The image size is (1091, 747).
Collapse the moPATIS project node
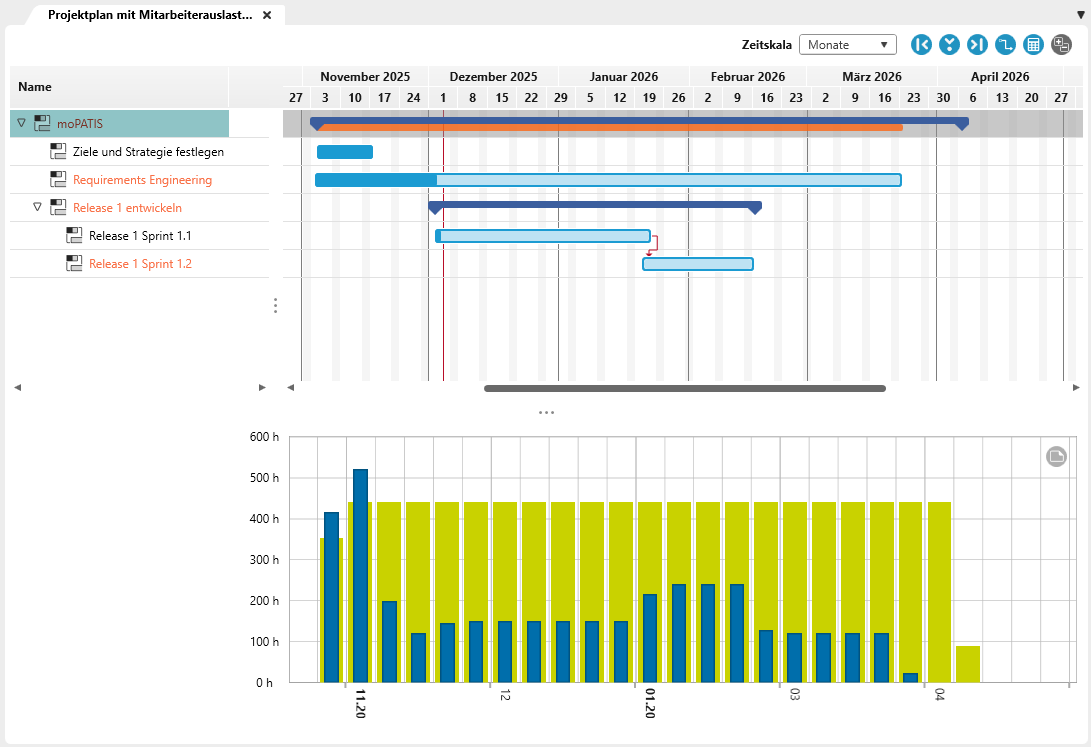click(22, 123)
